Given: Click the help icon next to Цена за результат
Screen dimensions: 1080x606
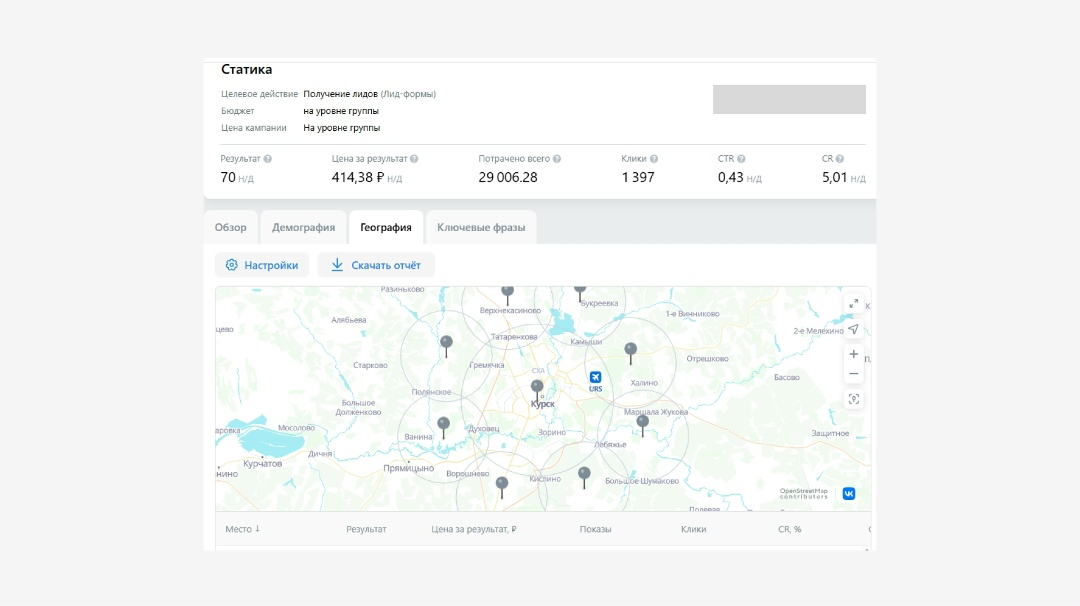Looking at the screenshot, I should [x=414, y=159].
